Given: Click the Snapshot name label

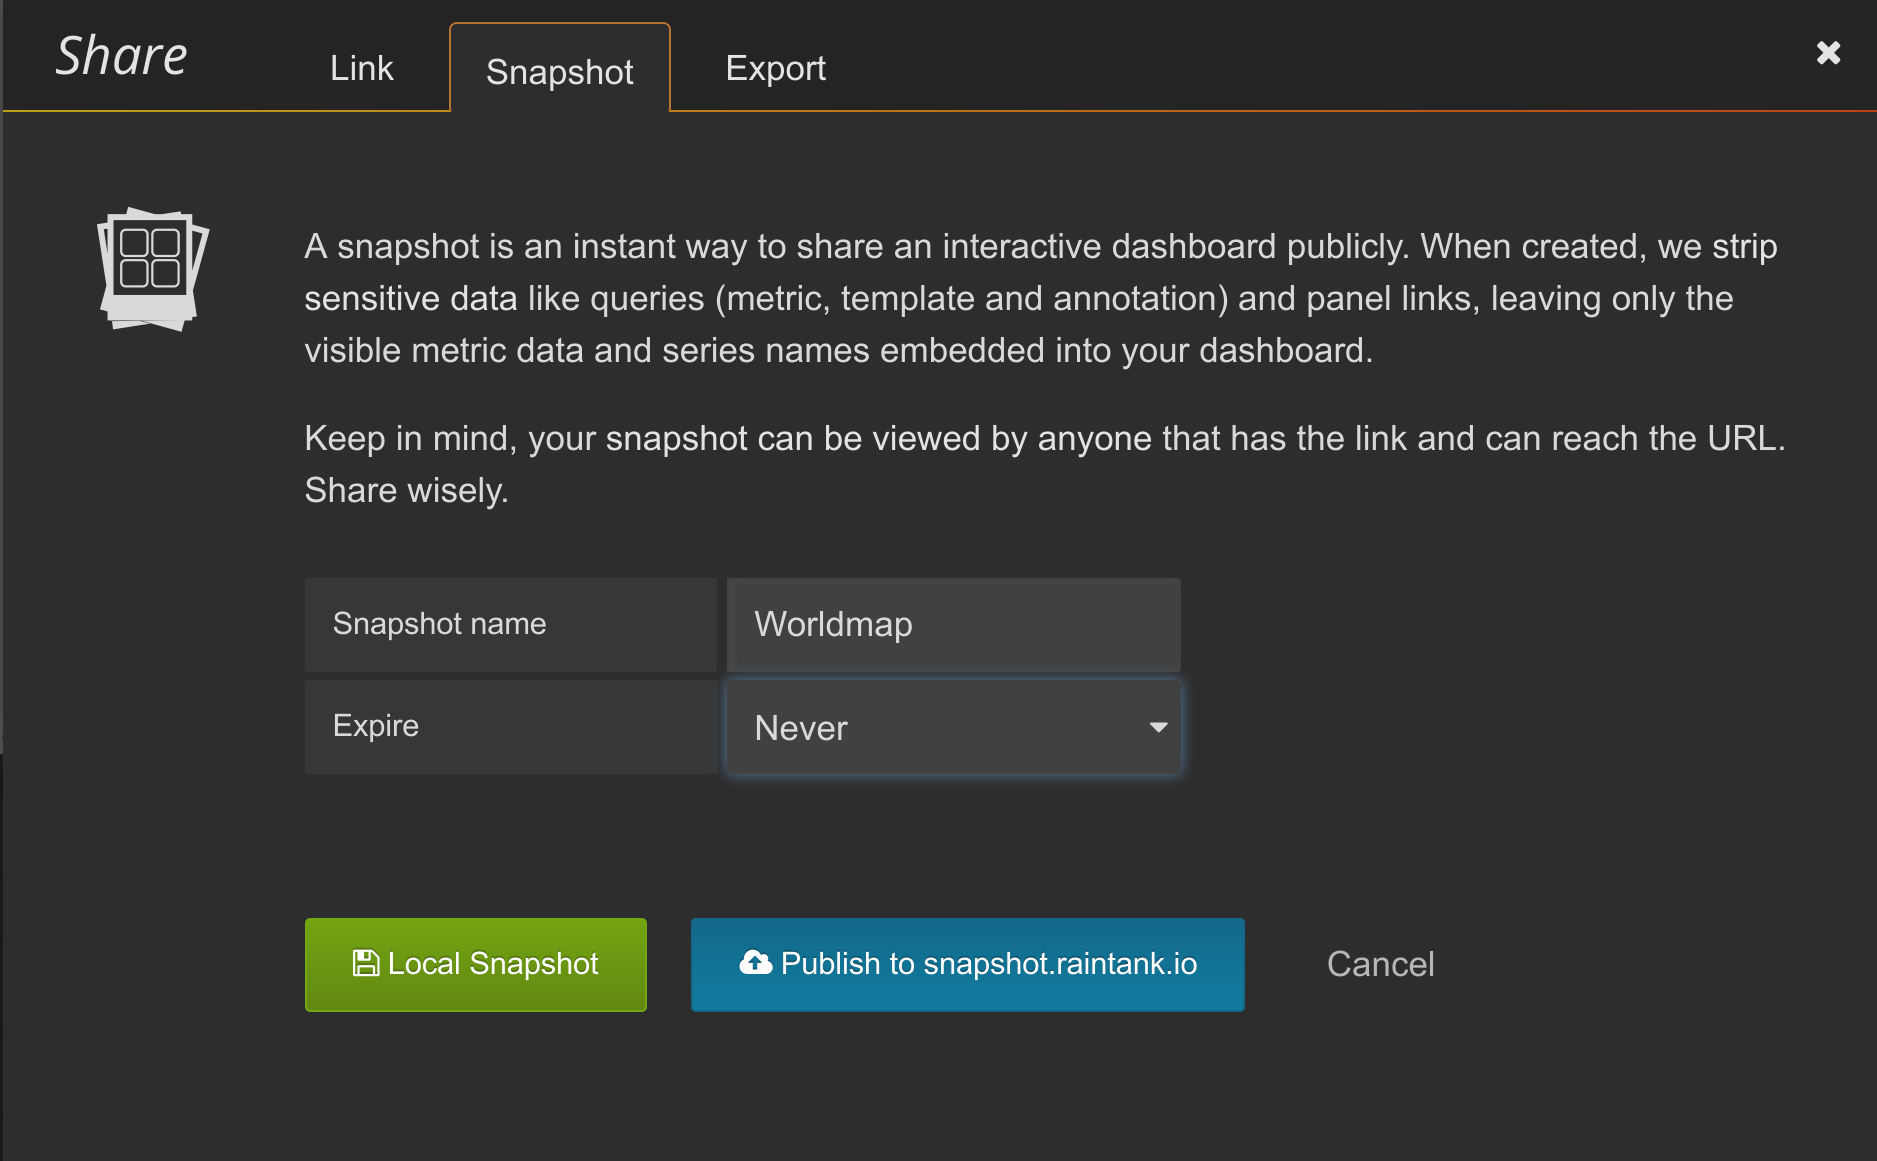Looking at the screenshot, I should coord(439,624).
